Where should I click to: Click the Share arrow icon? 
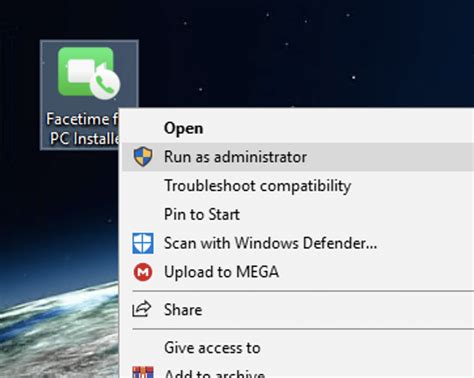(142, 309)
